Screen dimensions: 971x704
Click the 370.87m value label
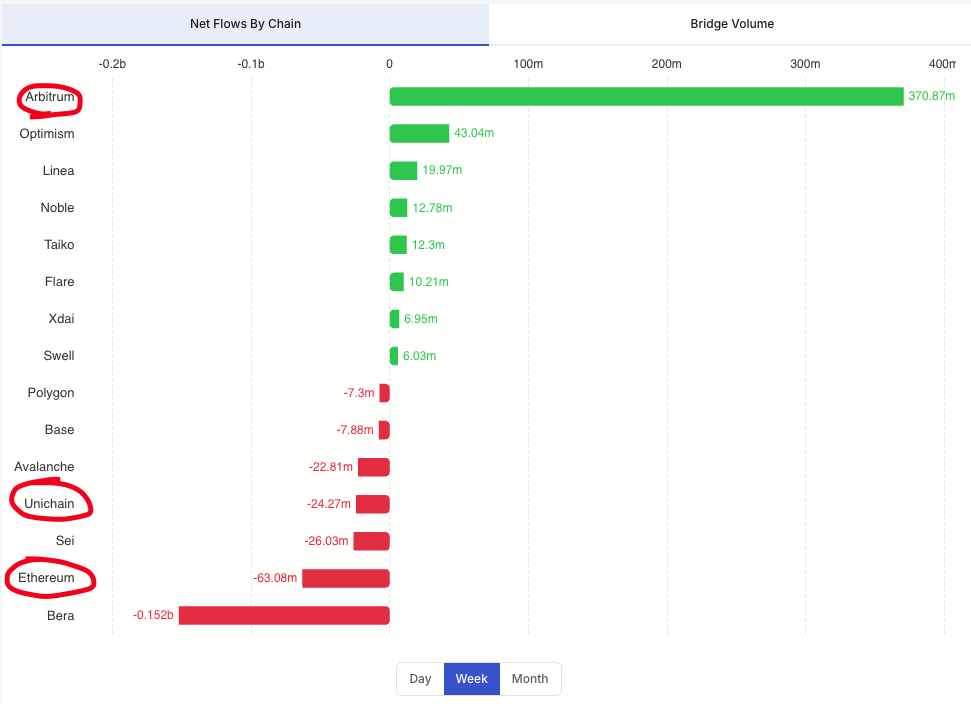[931, 96]
